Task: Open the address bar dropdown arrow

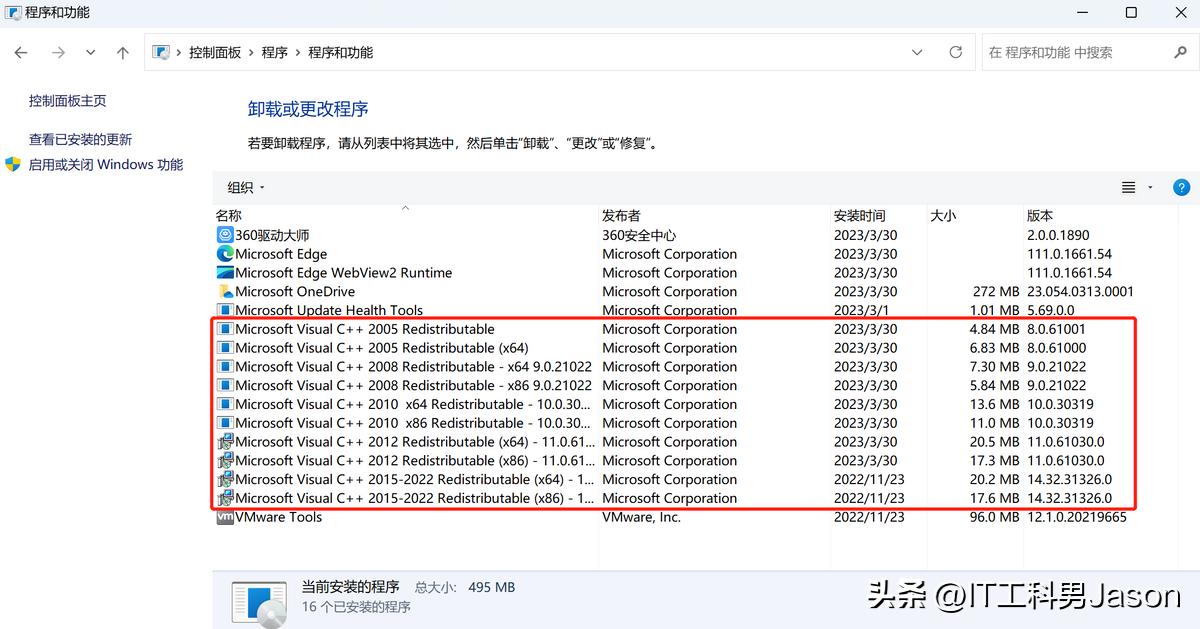Action: (917, 52)
